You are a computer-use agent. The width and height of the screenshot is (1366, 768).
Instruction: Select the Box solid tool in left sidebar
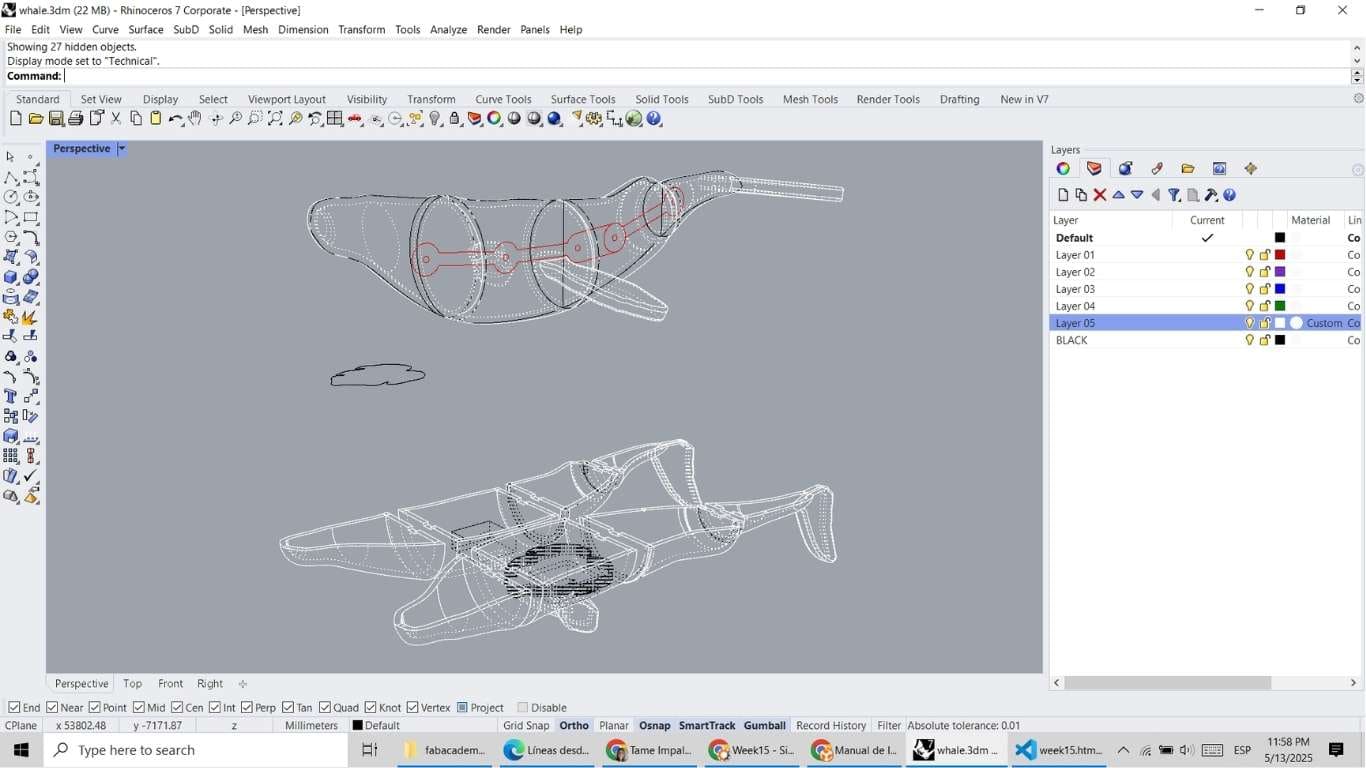point(11,277)
